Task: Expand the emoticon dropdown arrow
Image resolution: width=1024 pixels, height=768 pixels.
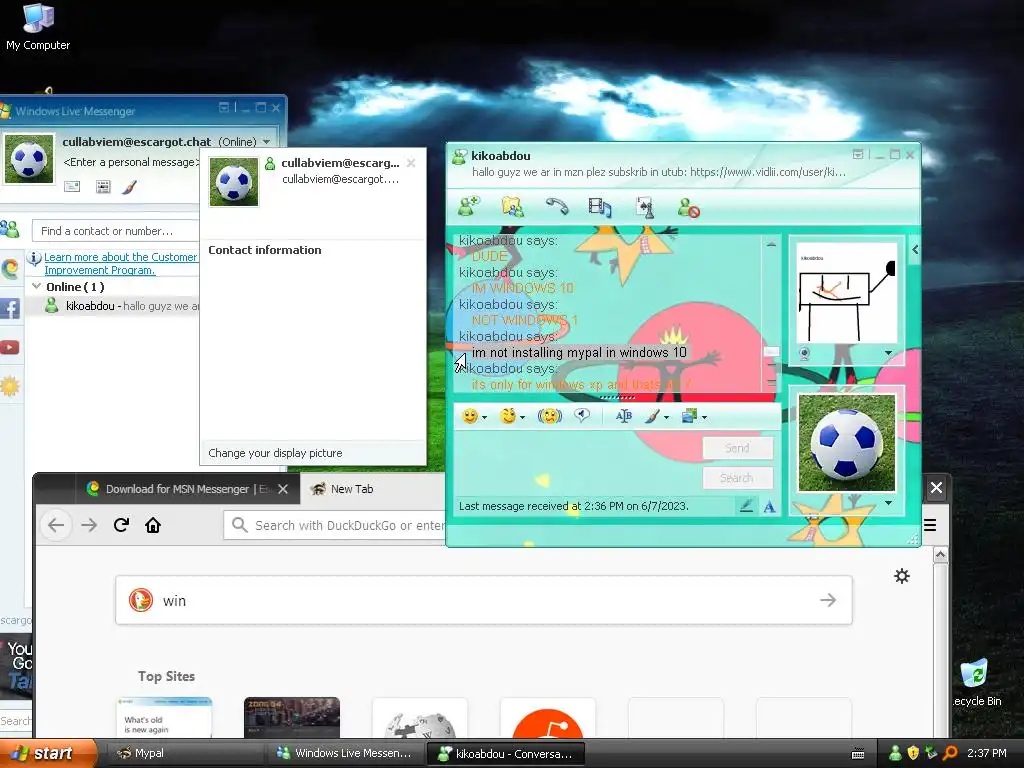Action: coord(485,417)
